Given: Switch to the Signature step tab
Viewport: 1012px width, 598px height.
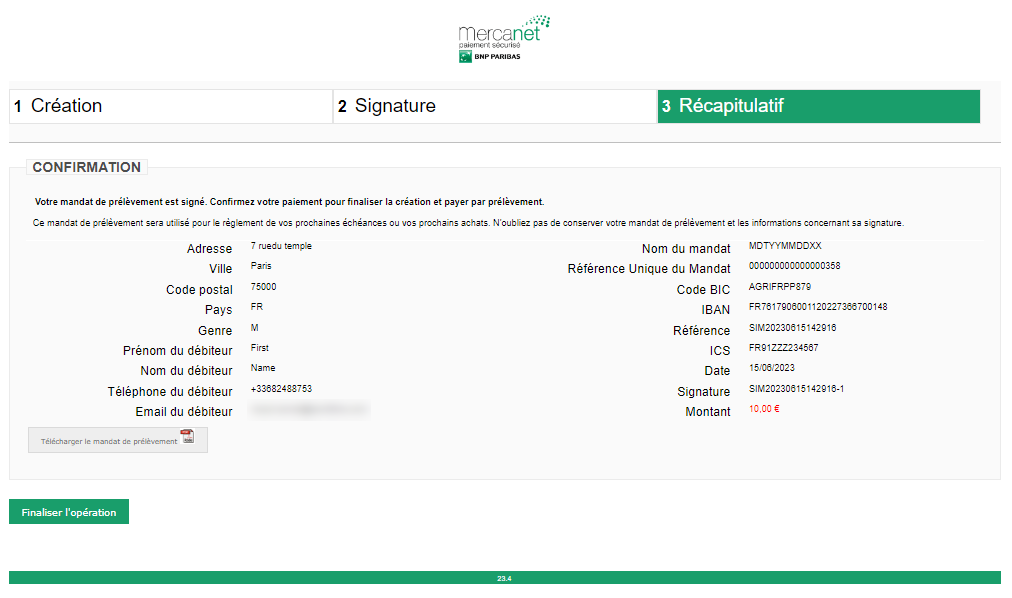Looking at the screenshot, I should (x=494, y=106).
